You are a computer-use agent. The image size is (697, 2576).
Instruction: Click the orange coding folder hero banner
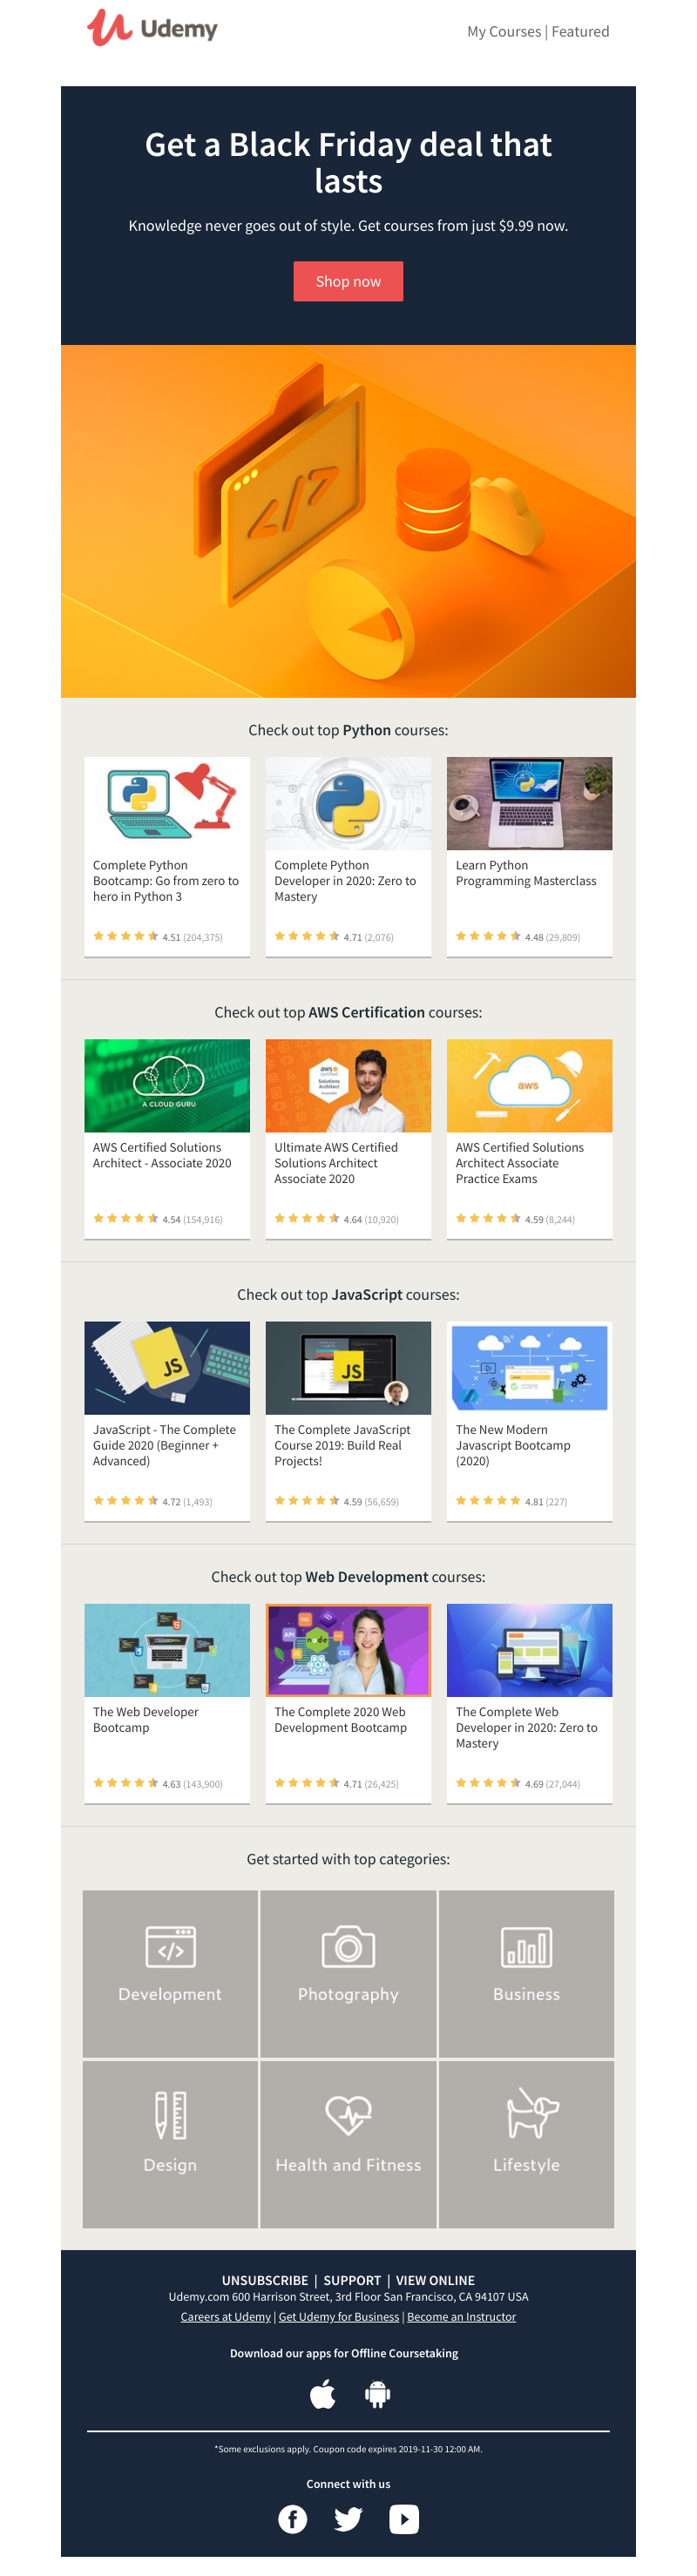click(x=348, y=521)
